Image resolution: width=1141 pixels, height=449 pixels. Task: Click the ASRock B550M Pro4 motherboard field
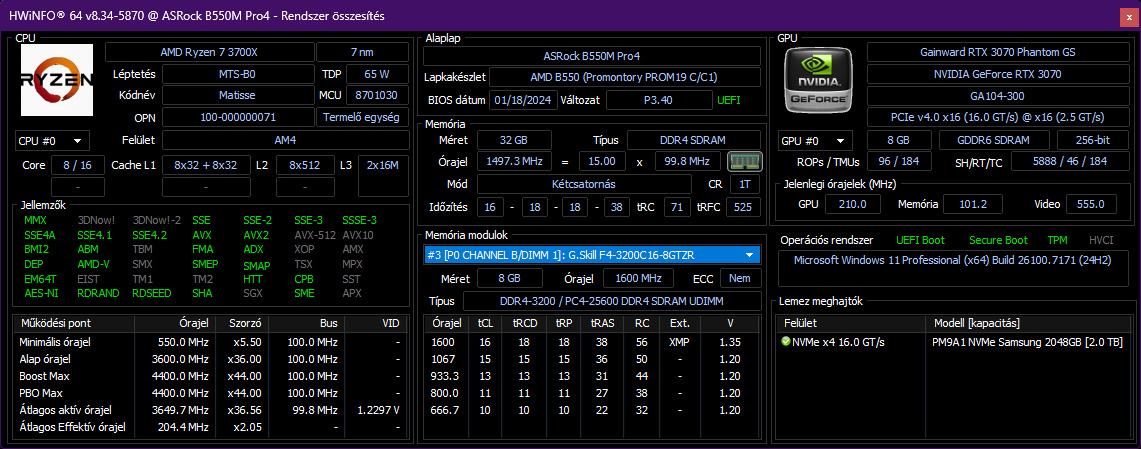592,56
